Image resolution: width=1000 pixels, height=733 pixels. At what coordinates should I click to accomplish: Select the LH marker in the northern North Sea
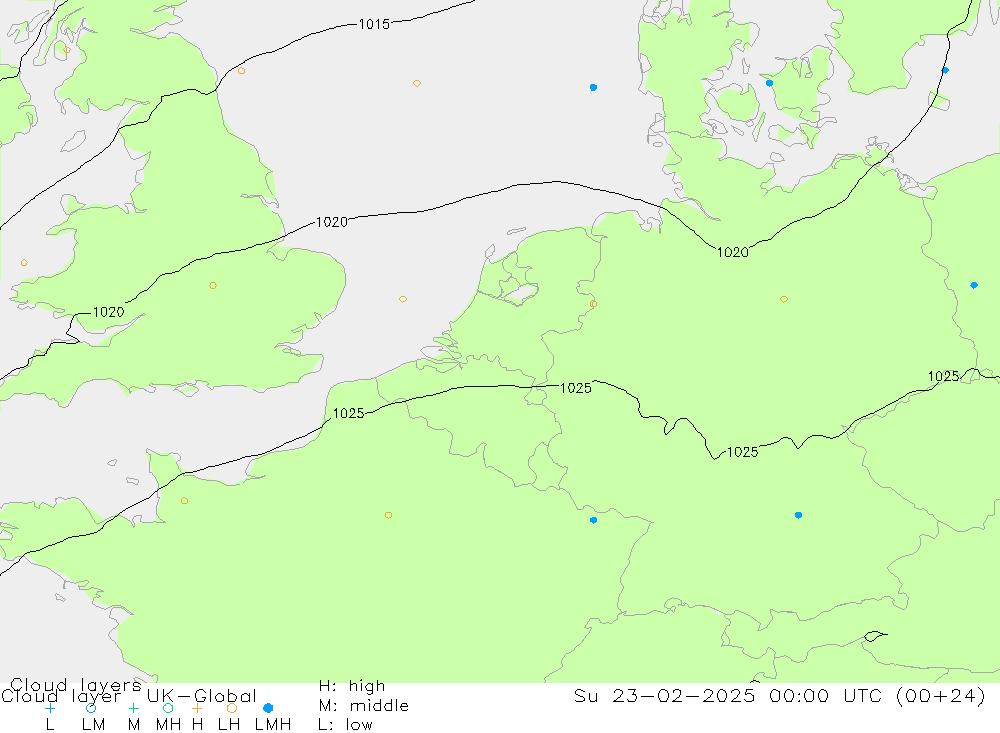coord(416,84)
